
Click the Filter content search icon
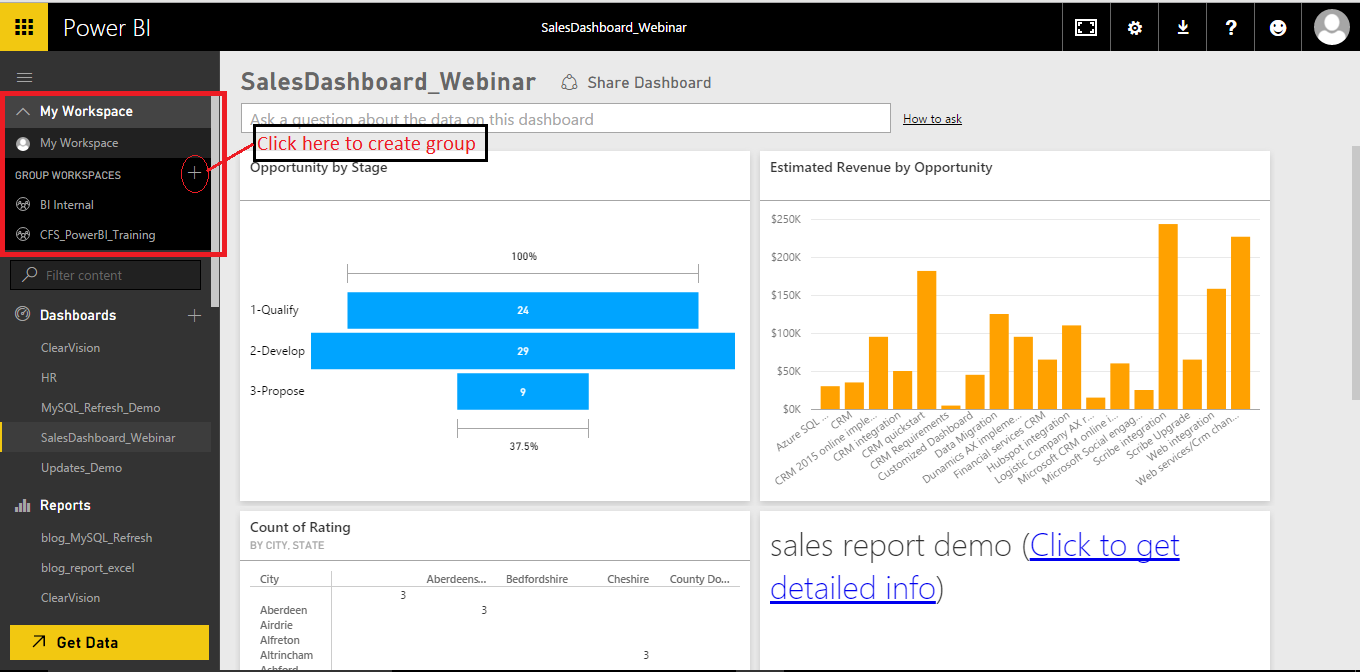(x=30, y=274)
